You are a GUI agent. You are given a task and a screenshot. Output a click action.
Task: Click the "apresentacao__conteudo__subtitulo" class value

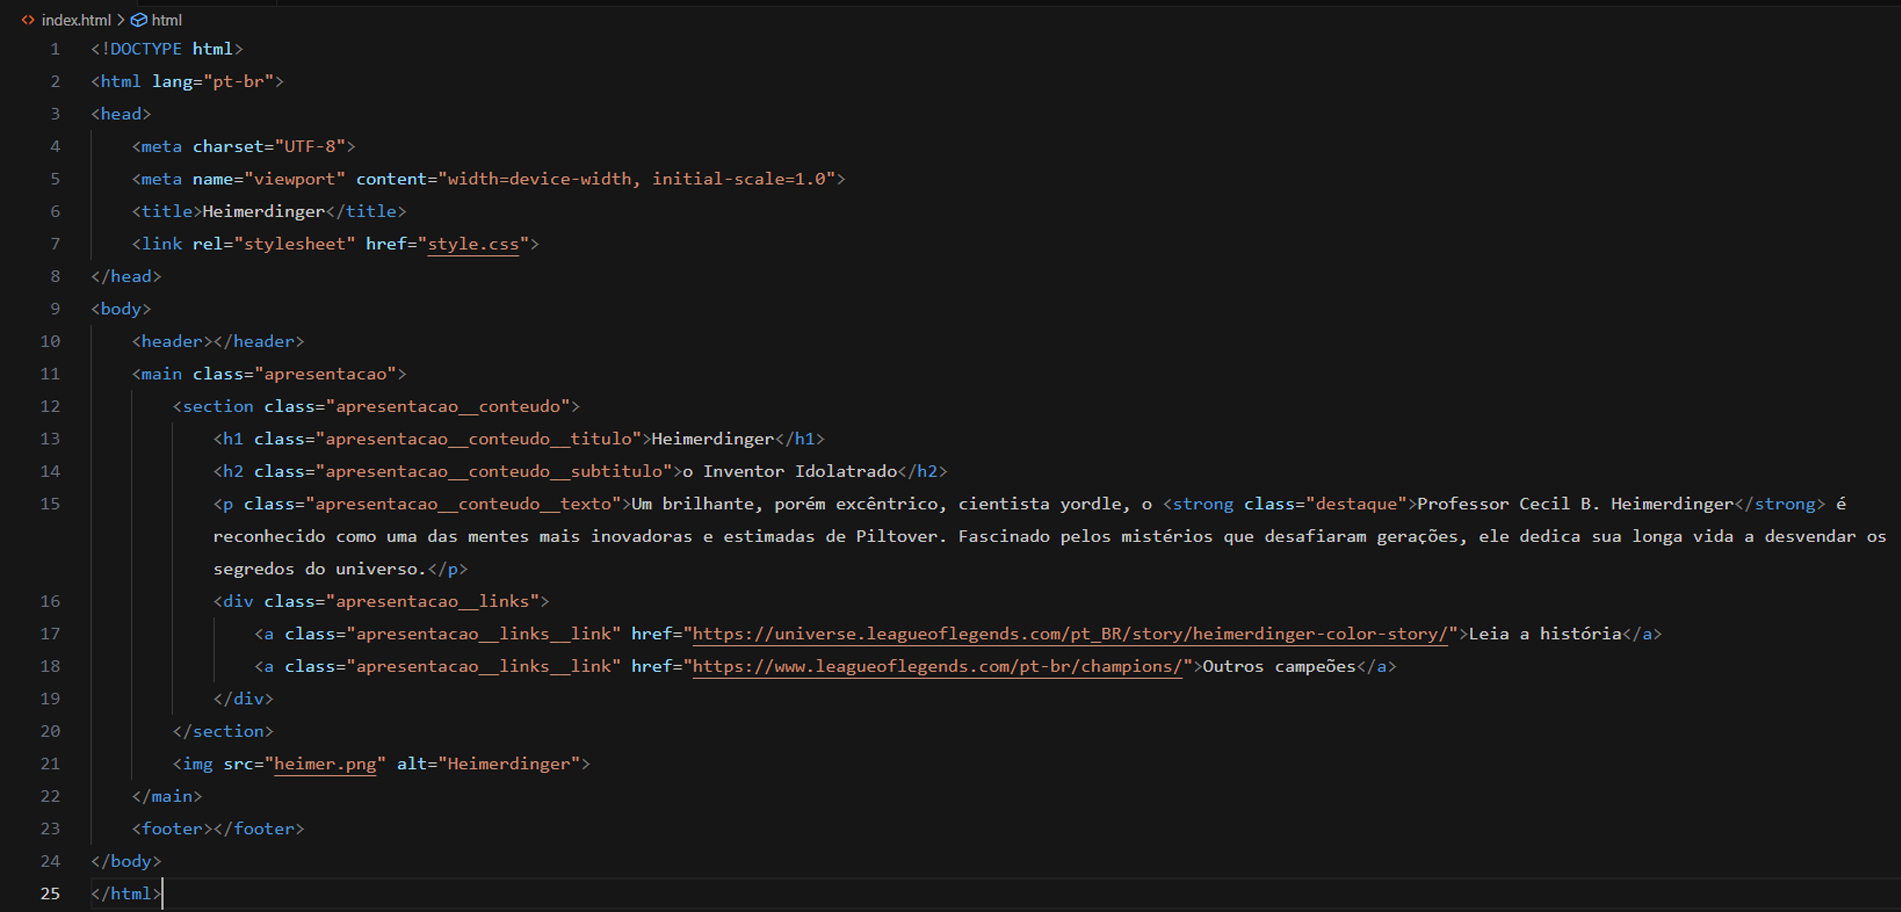point(494,471)
